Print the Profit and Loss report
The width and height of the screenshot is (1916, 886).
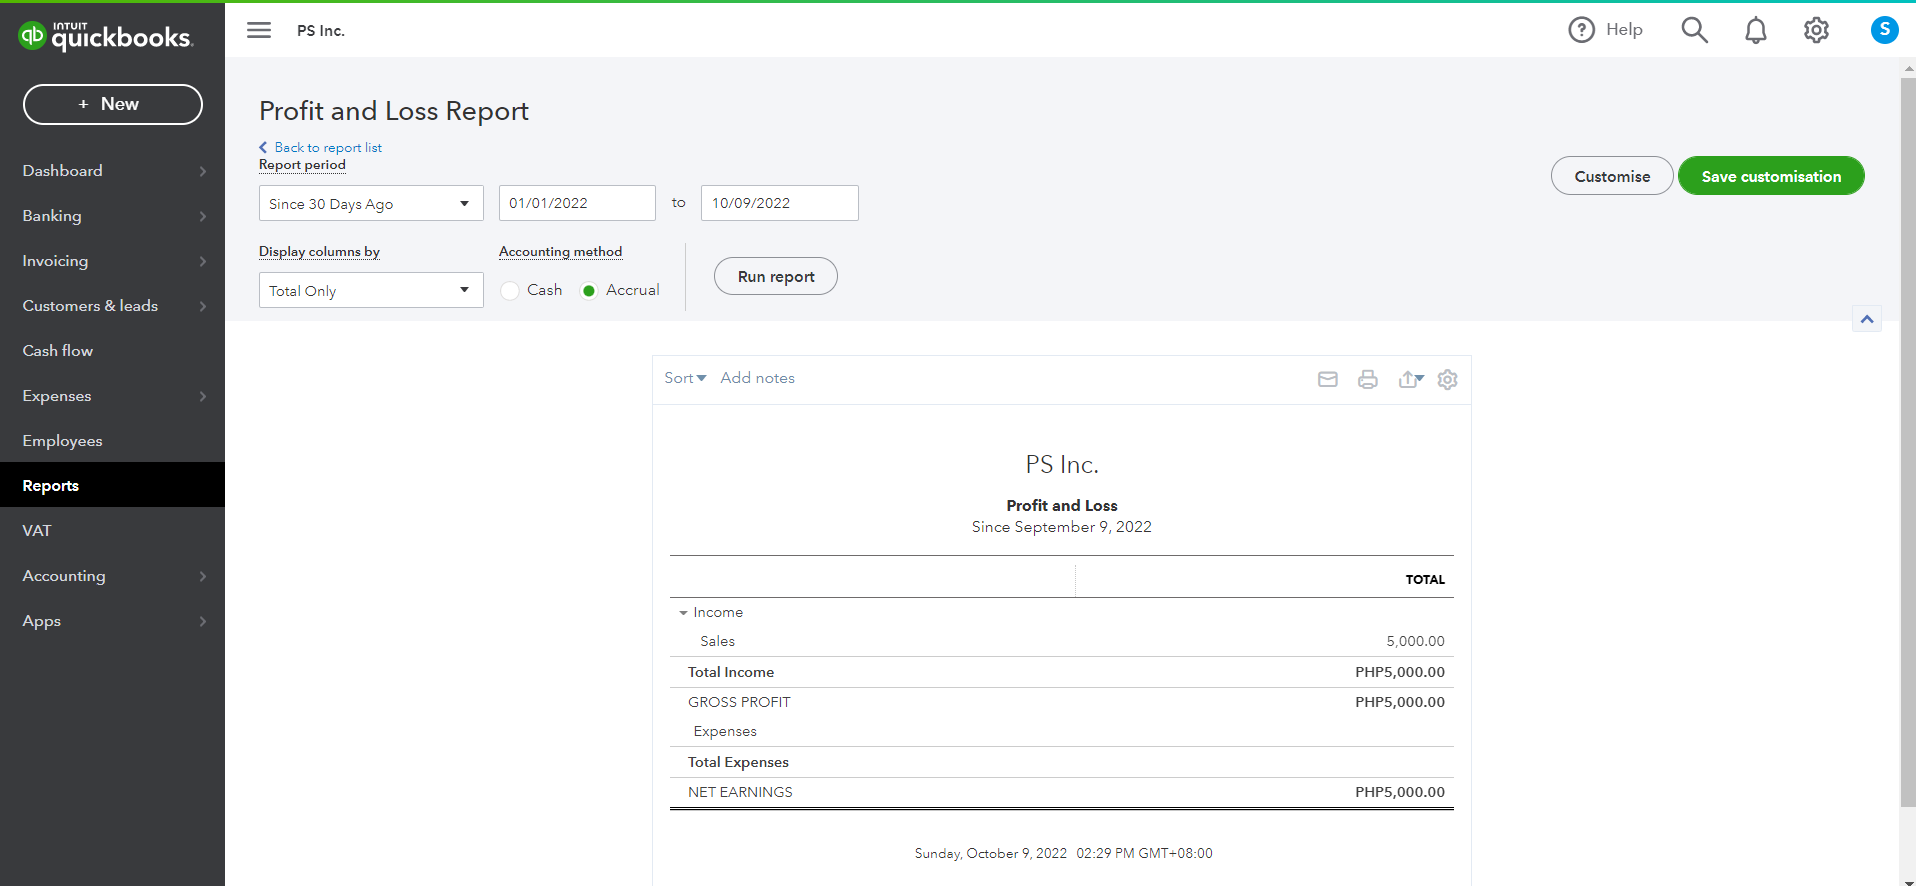1368,379
